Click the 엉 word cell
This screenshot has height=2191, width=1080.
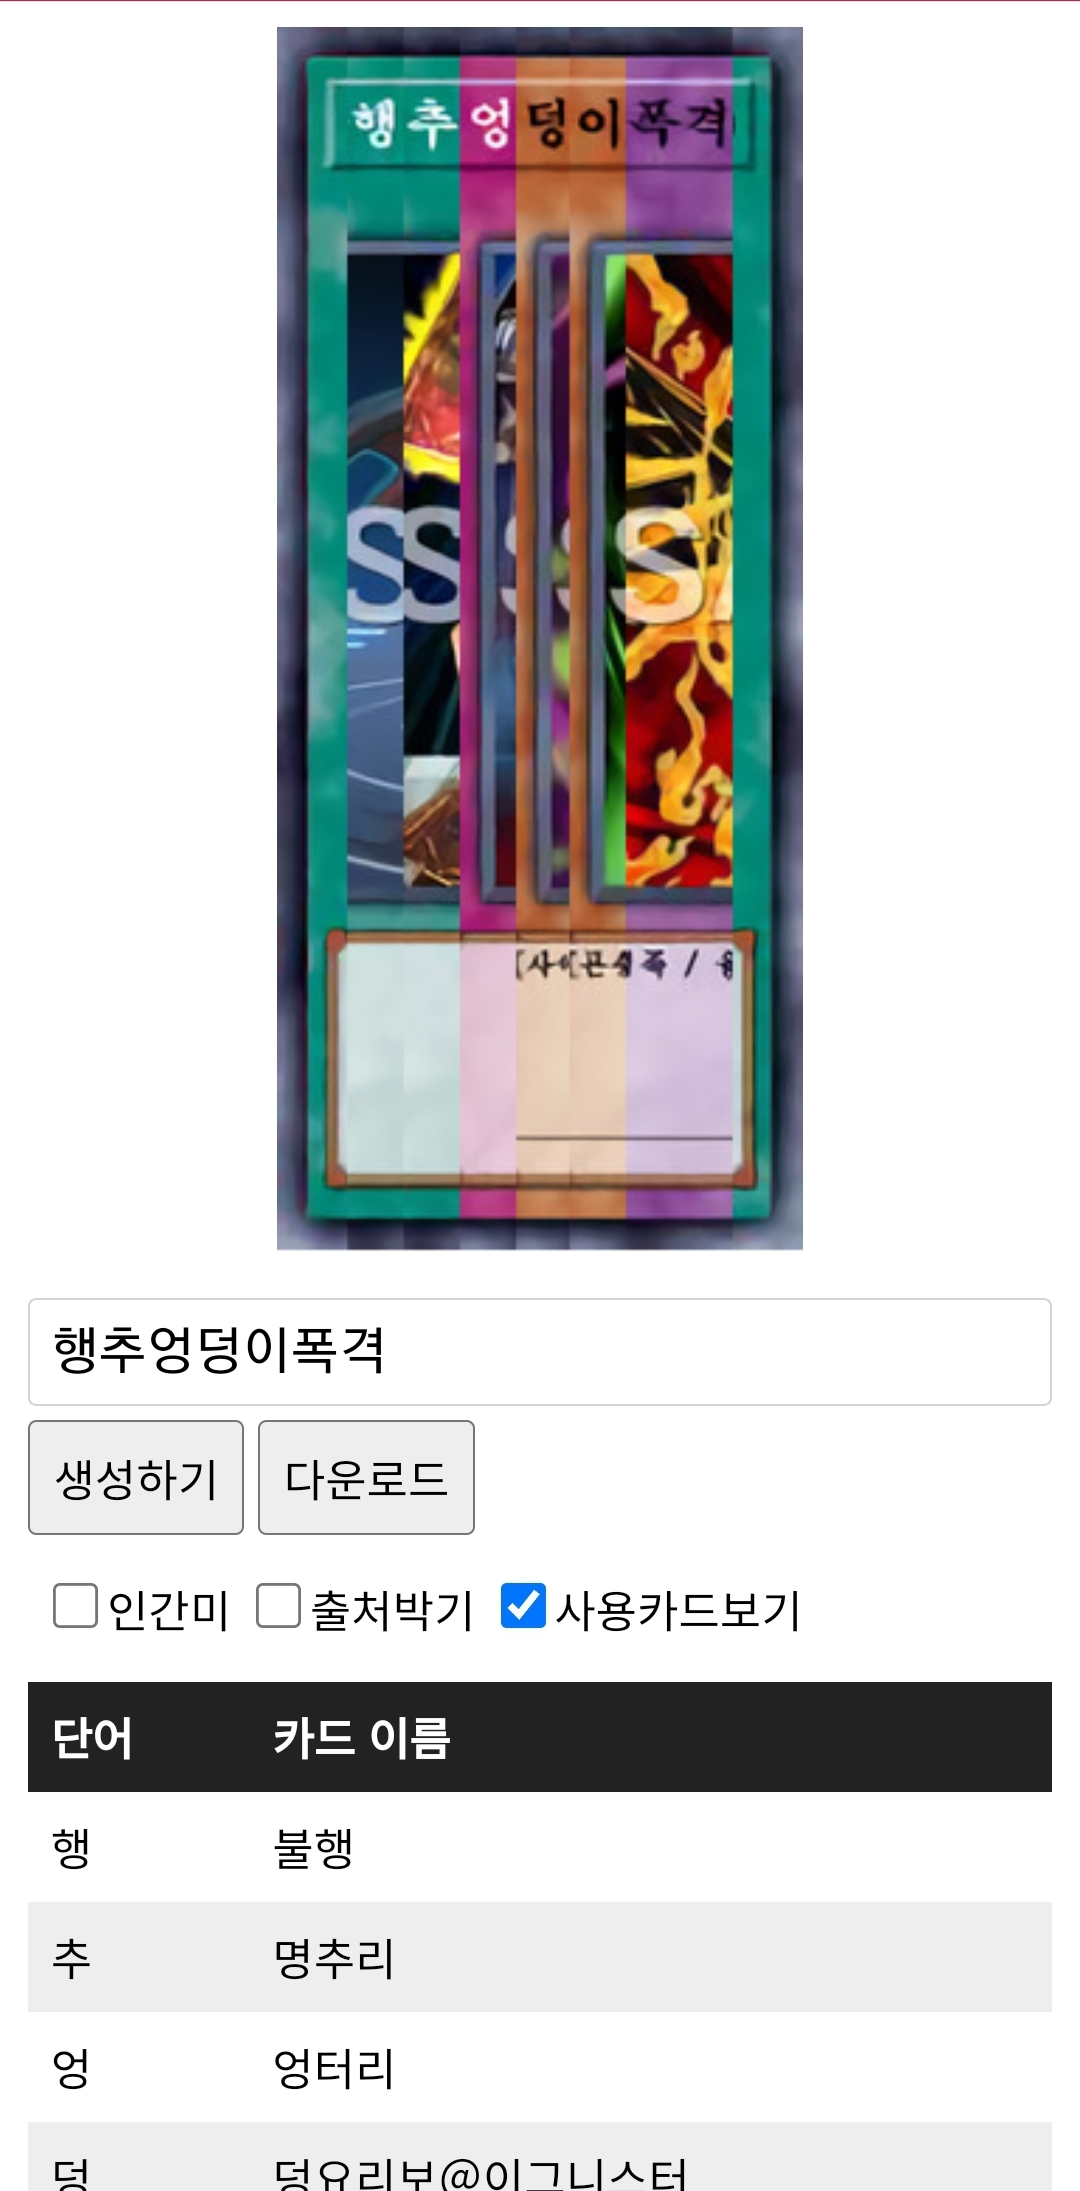72,2068
